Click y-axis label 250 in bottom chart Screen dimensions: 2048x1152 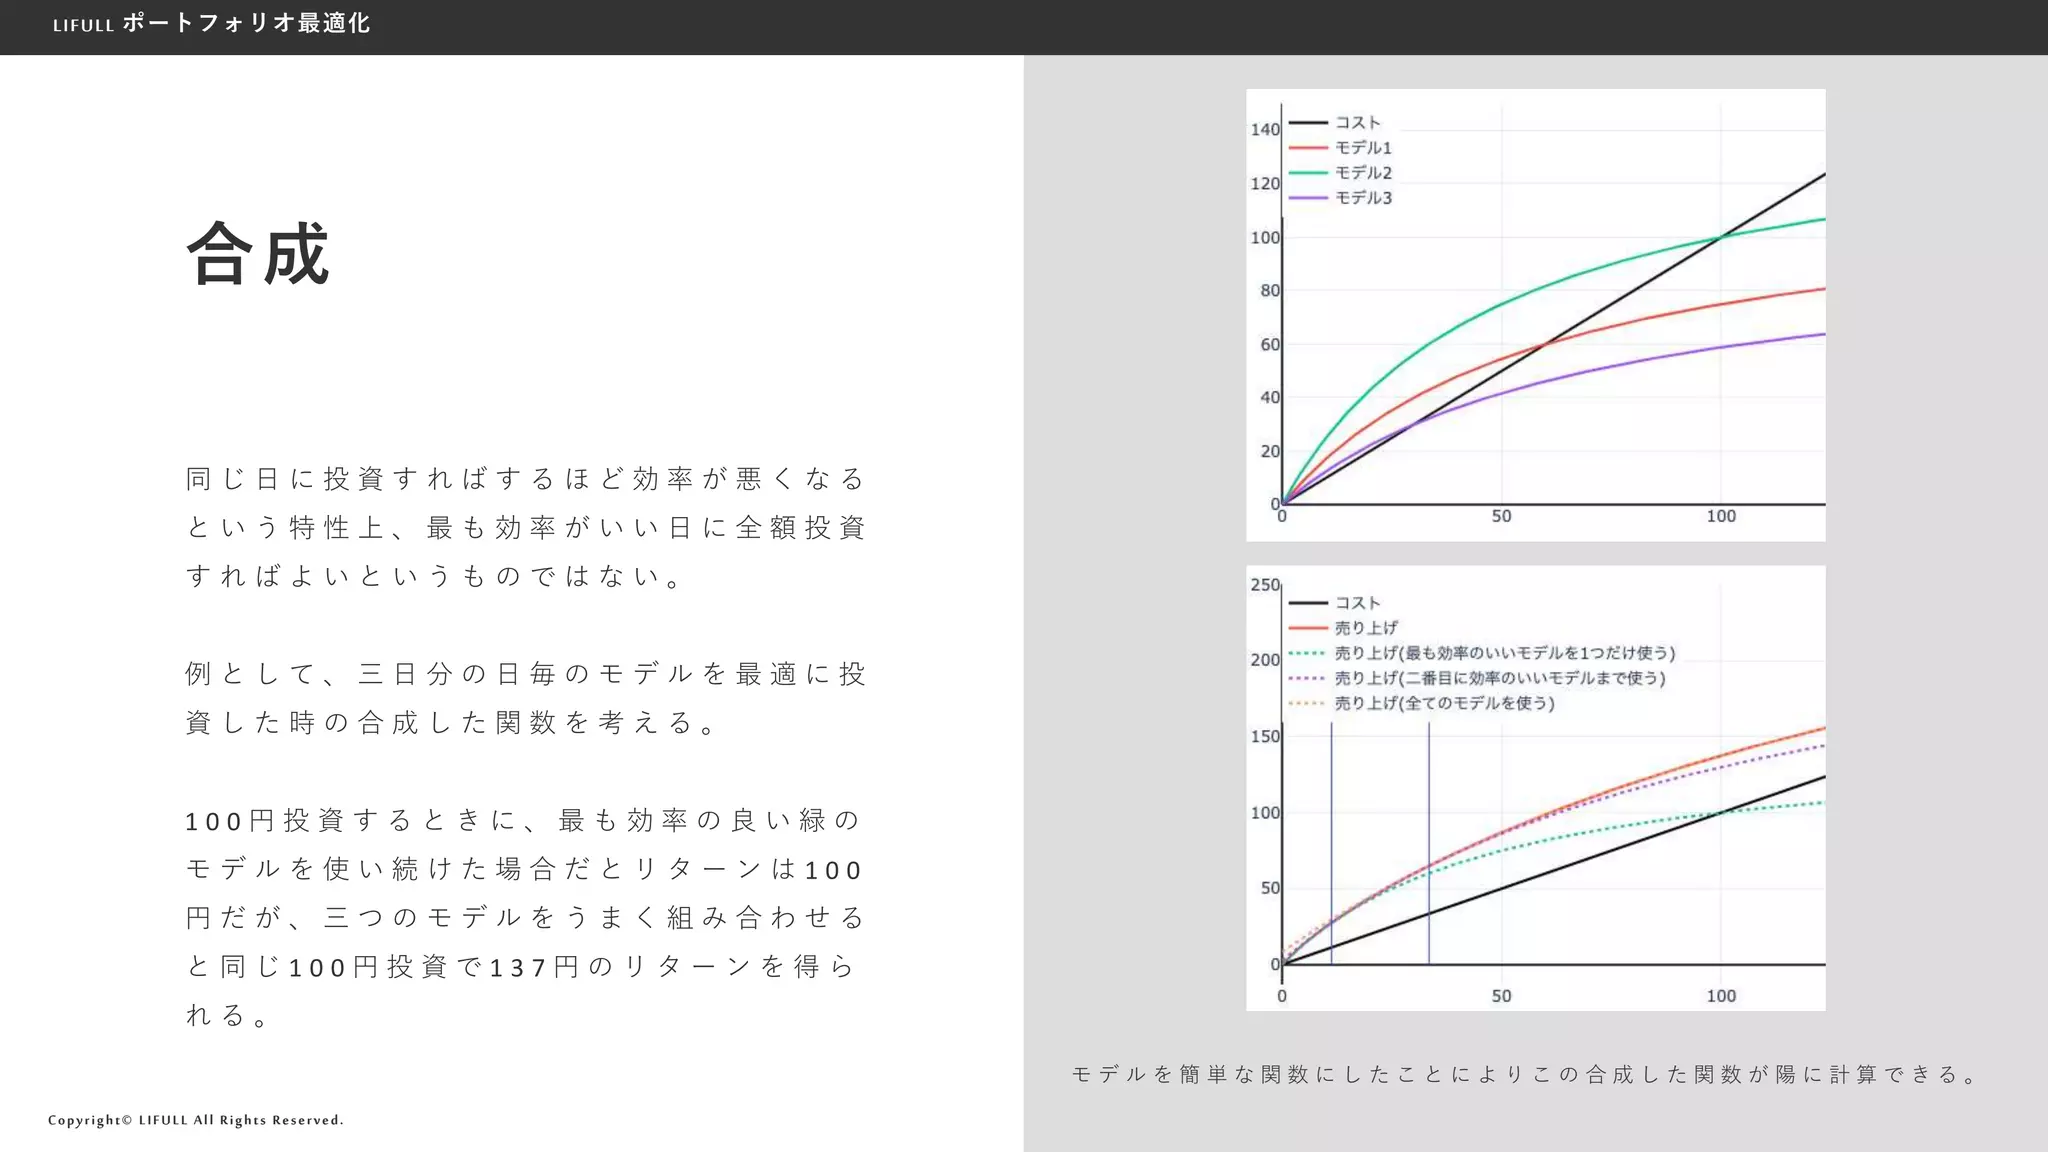tap(1265, 584)
